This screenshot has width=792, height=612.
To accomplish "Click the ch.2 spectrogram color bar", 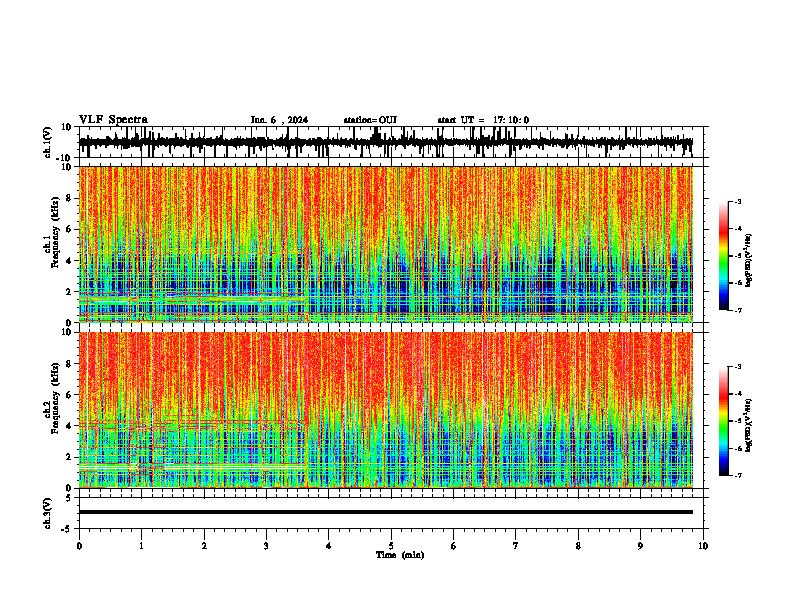I will click(x=723, y=421).
